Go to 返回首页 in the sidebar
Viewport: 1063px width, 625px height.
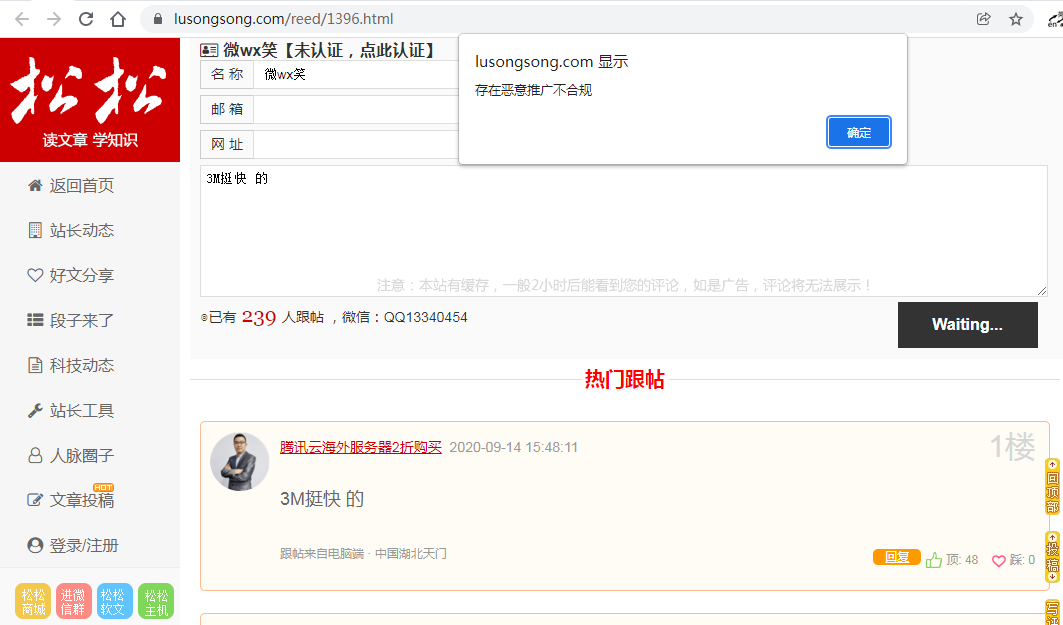click(71, 186)
